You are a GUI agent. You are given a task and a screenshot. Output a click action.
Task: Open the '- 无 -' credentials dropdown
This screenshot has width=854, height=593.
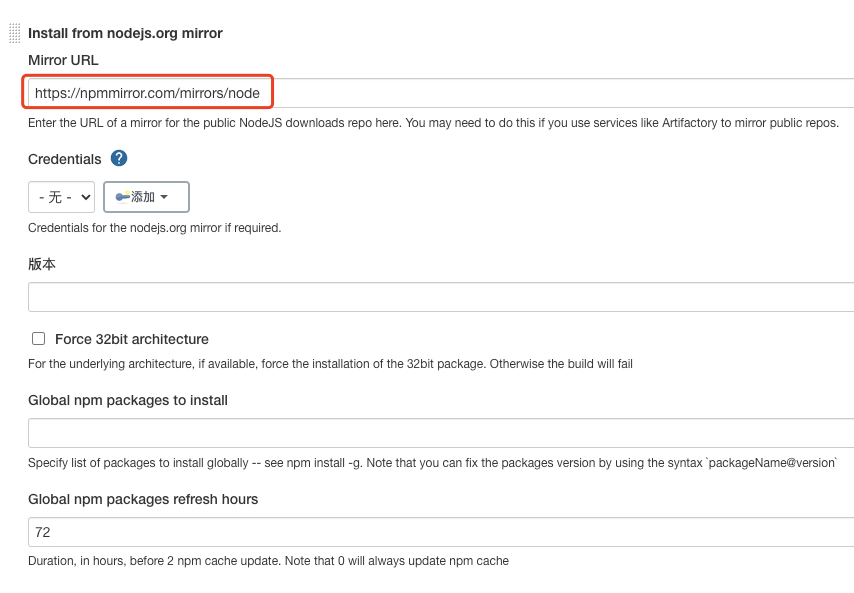click(x=62, y=197)
